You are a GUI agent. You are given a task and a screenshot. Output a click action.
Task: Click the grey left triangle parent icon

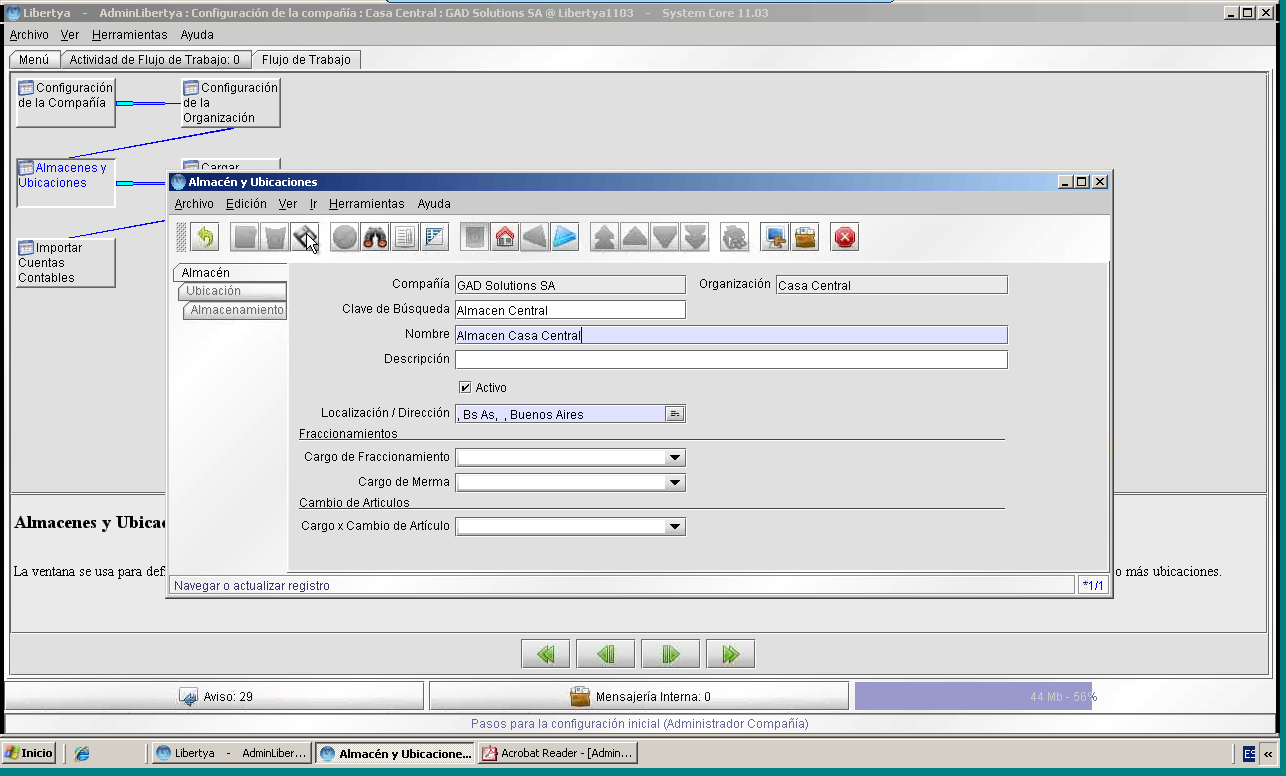tap(535, 237)
